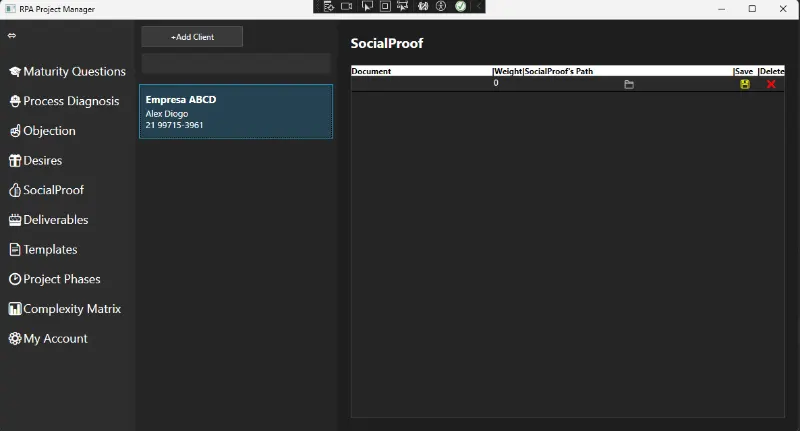Click the Delete column header
The image size is (800, 431).
point(772,71)
